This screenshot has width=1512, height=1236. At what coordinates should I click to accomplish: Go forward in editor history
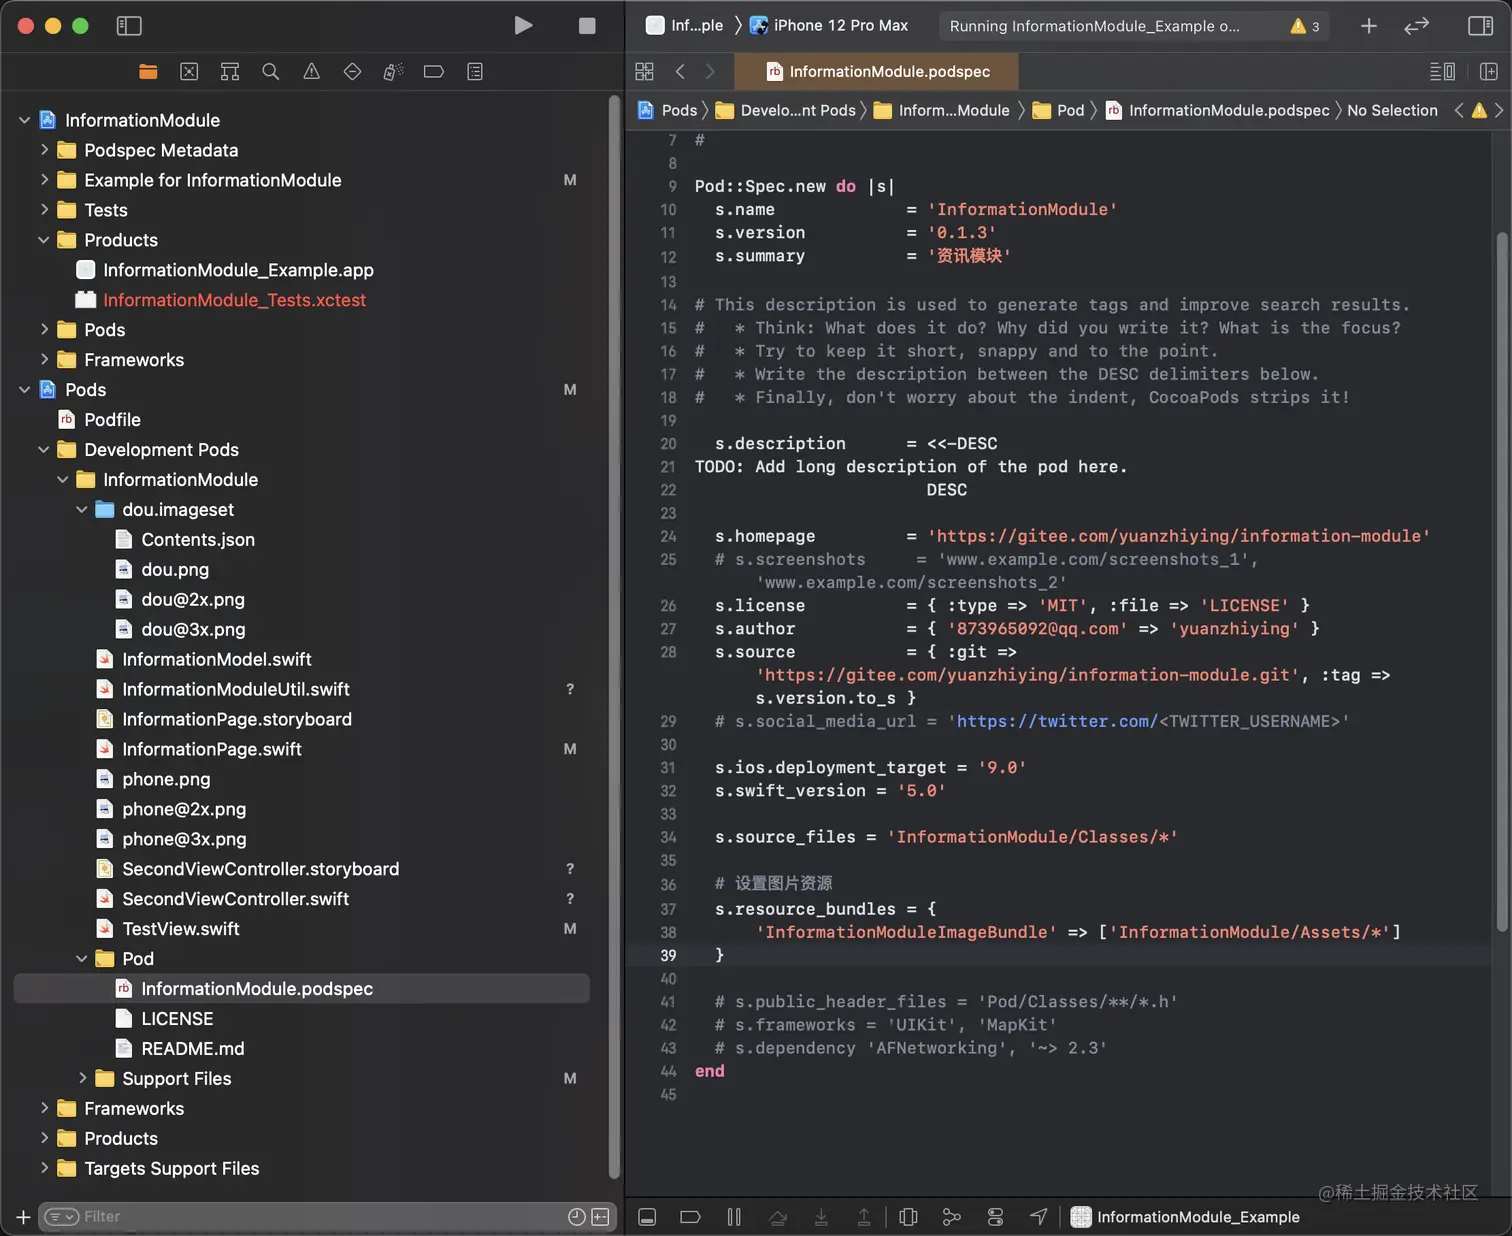point(710,71)
